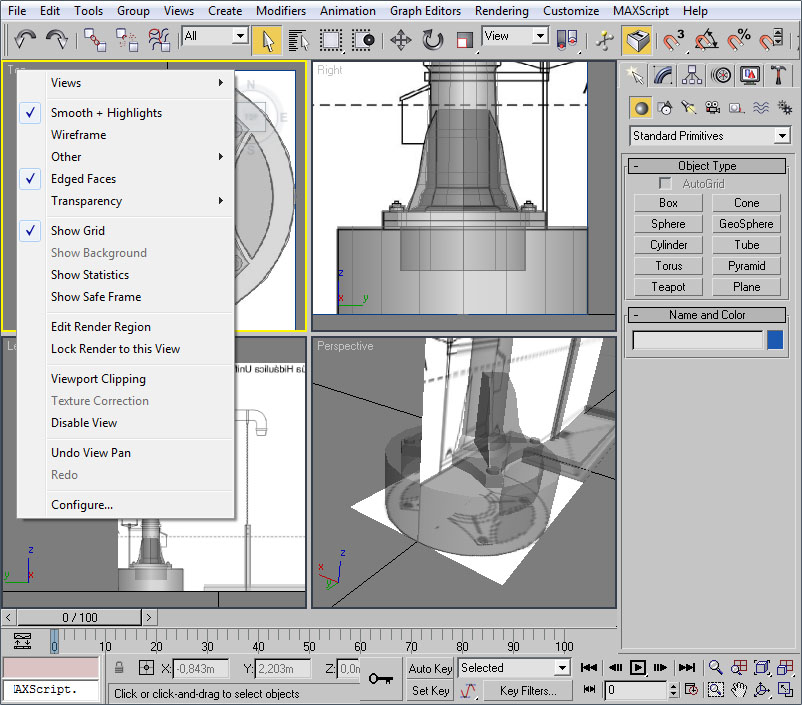Enable the Auto Key animation mode
802x705 pixels.
pos(430,668)
